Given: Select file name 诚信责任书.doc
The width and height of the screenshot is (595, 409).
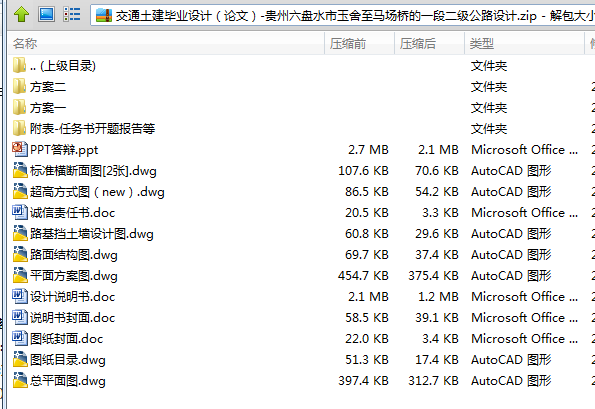Looking at the screenshot, I should (x=72, y=212).
